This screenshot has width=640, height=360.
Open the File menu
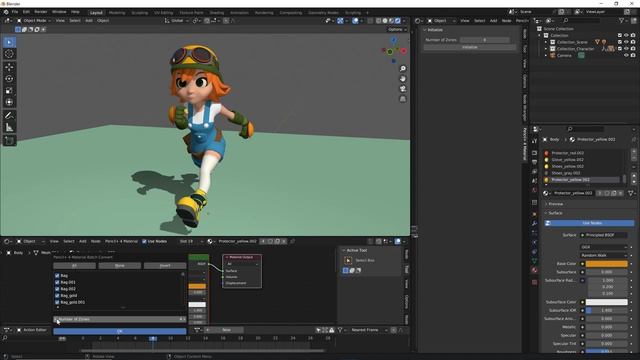(15, 12)
